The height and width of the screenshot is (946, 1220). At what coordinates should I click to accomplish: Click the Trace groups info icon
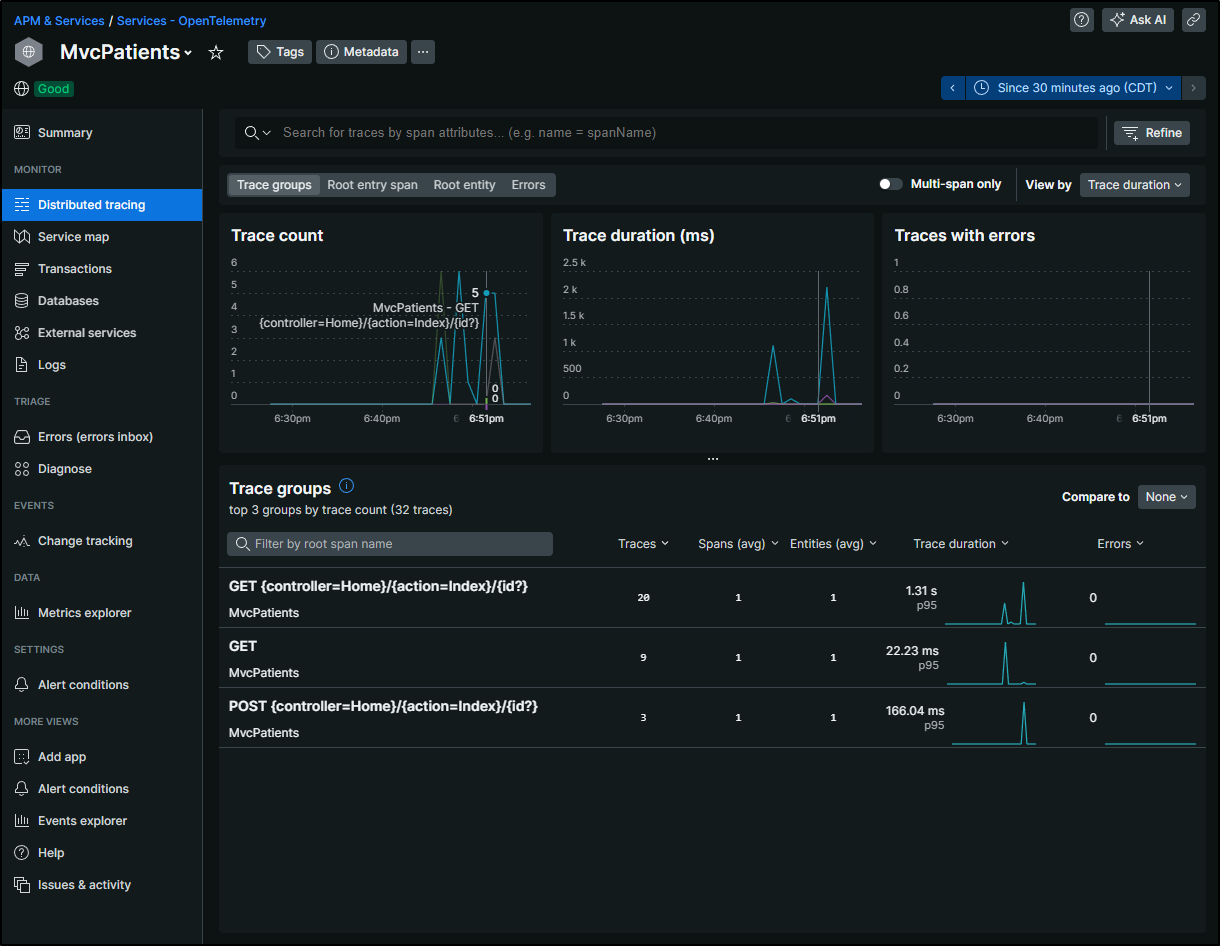(347, 486)
